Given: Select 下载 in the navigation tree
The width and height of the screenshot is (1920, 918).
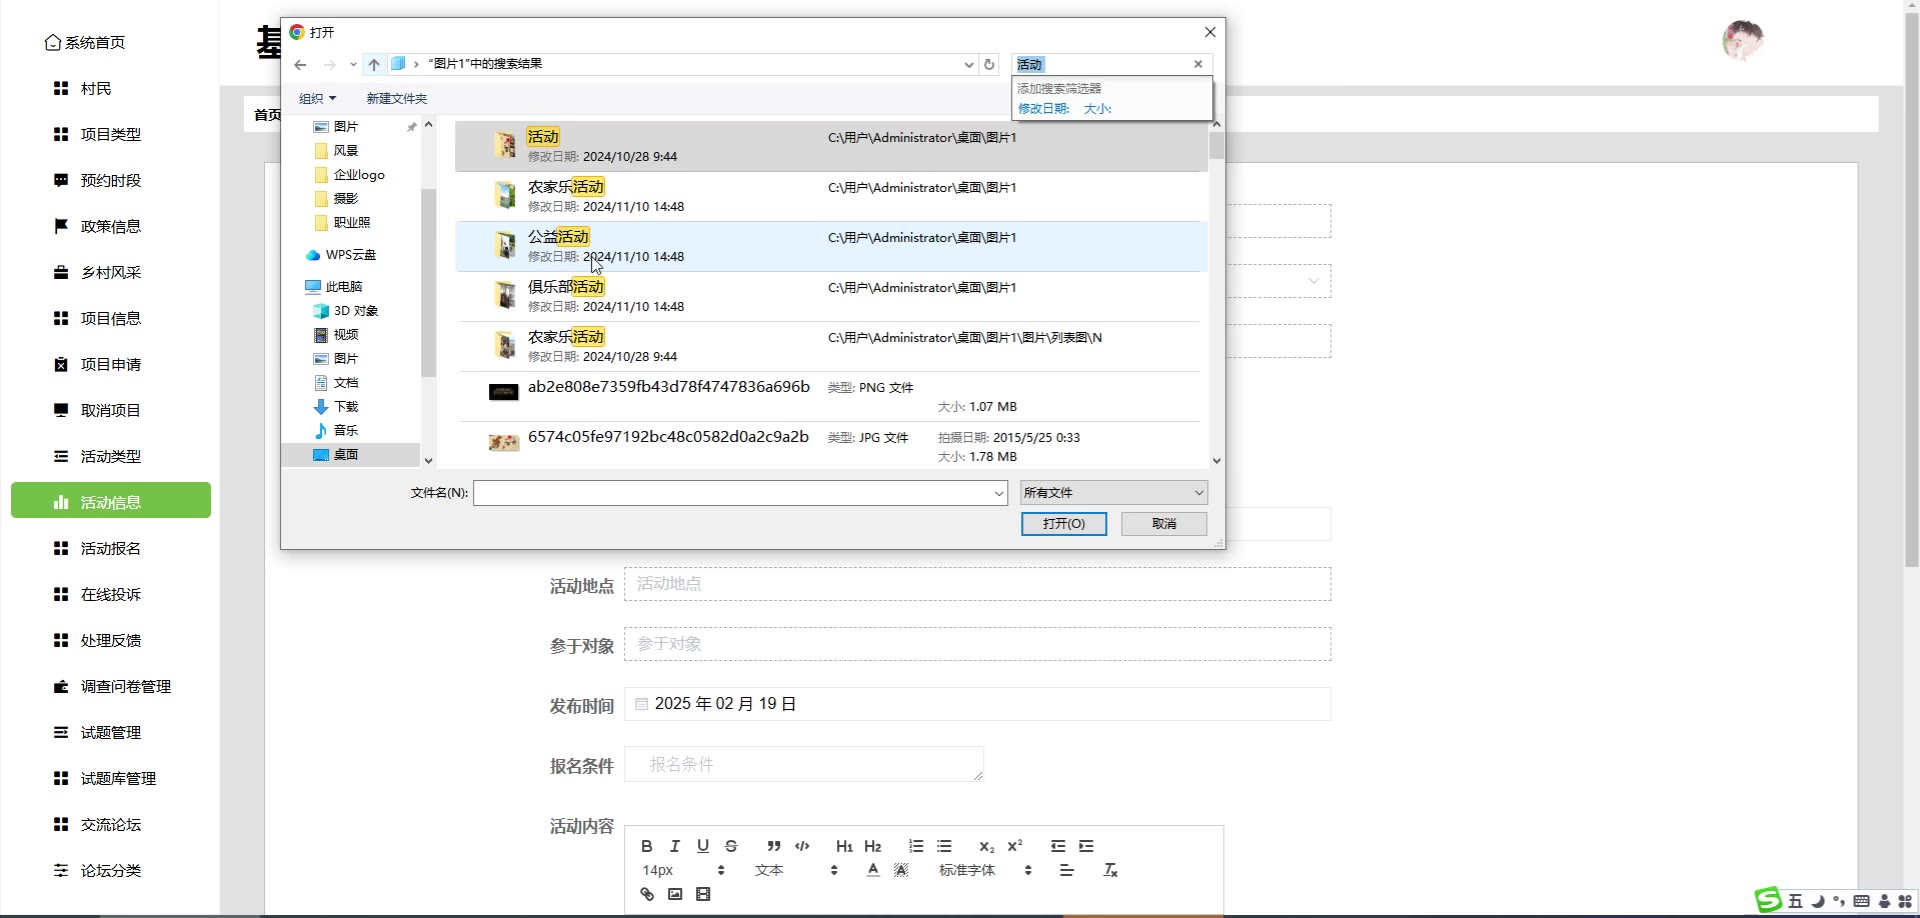Looking at the screenshot, I should (x=345, y=406).
